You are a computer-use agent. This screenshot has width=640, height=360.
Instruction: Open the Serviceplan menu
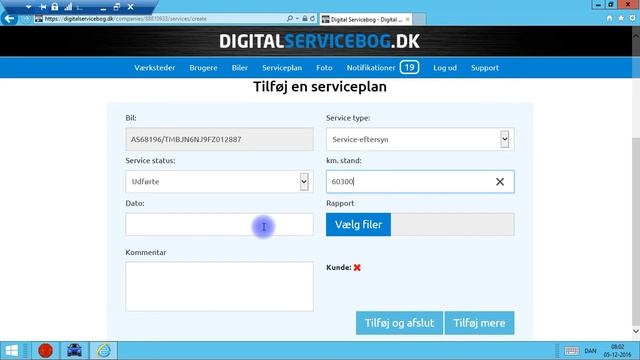282,68
